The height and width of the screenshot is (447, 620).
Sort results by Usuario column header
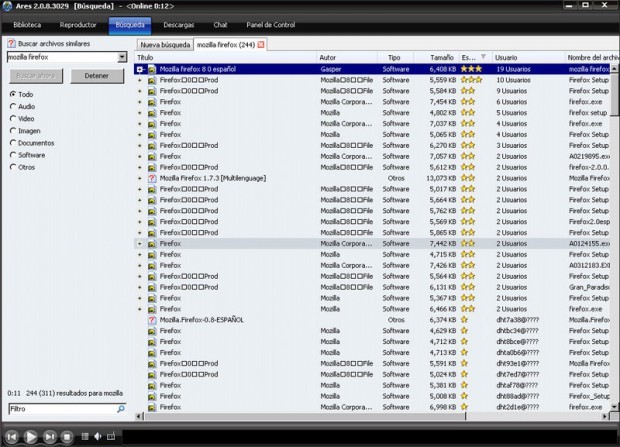(x=529, y=57)
